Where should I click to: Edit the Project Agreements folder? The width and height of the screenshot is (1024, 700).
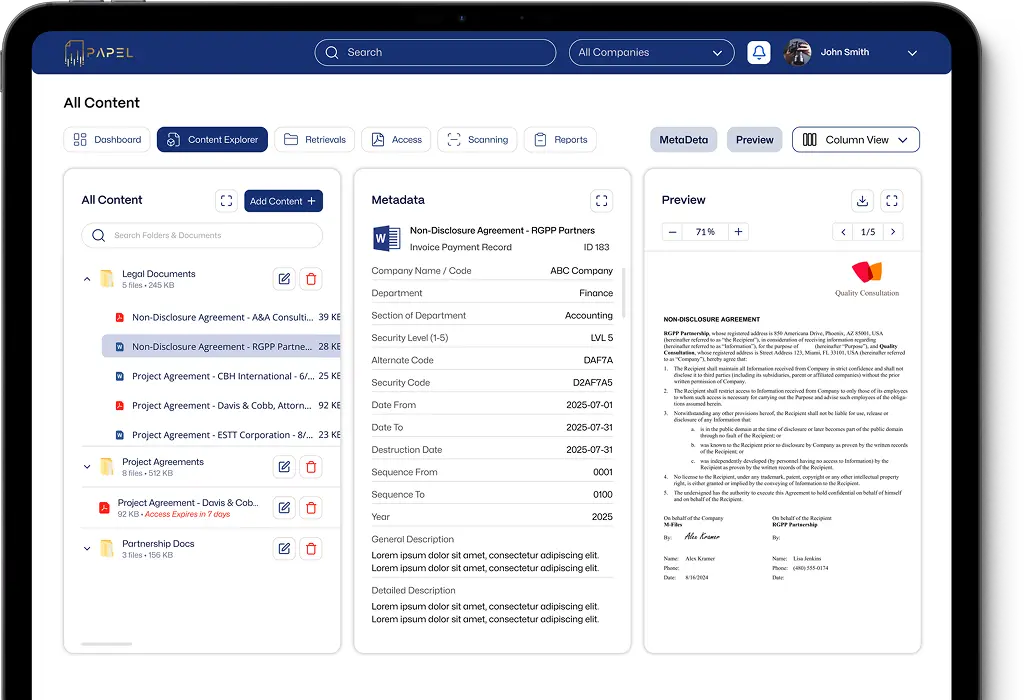pos(284,467)
